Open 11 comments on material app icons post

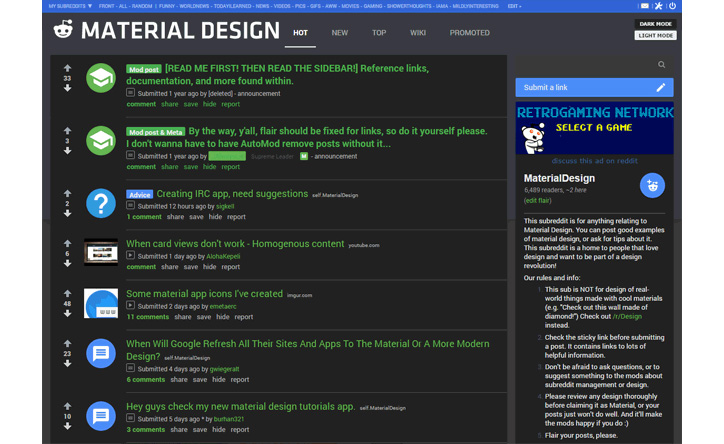pos(148,317)
